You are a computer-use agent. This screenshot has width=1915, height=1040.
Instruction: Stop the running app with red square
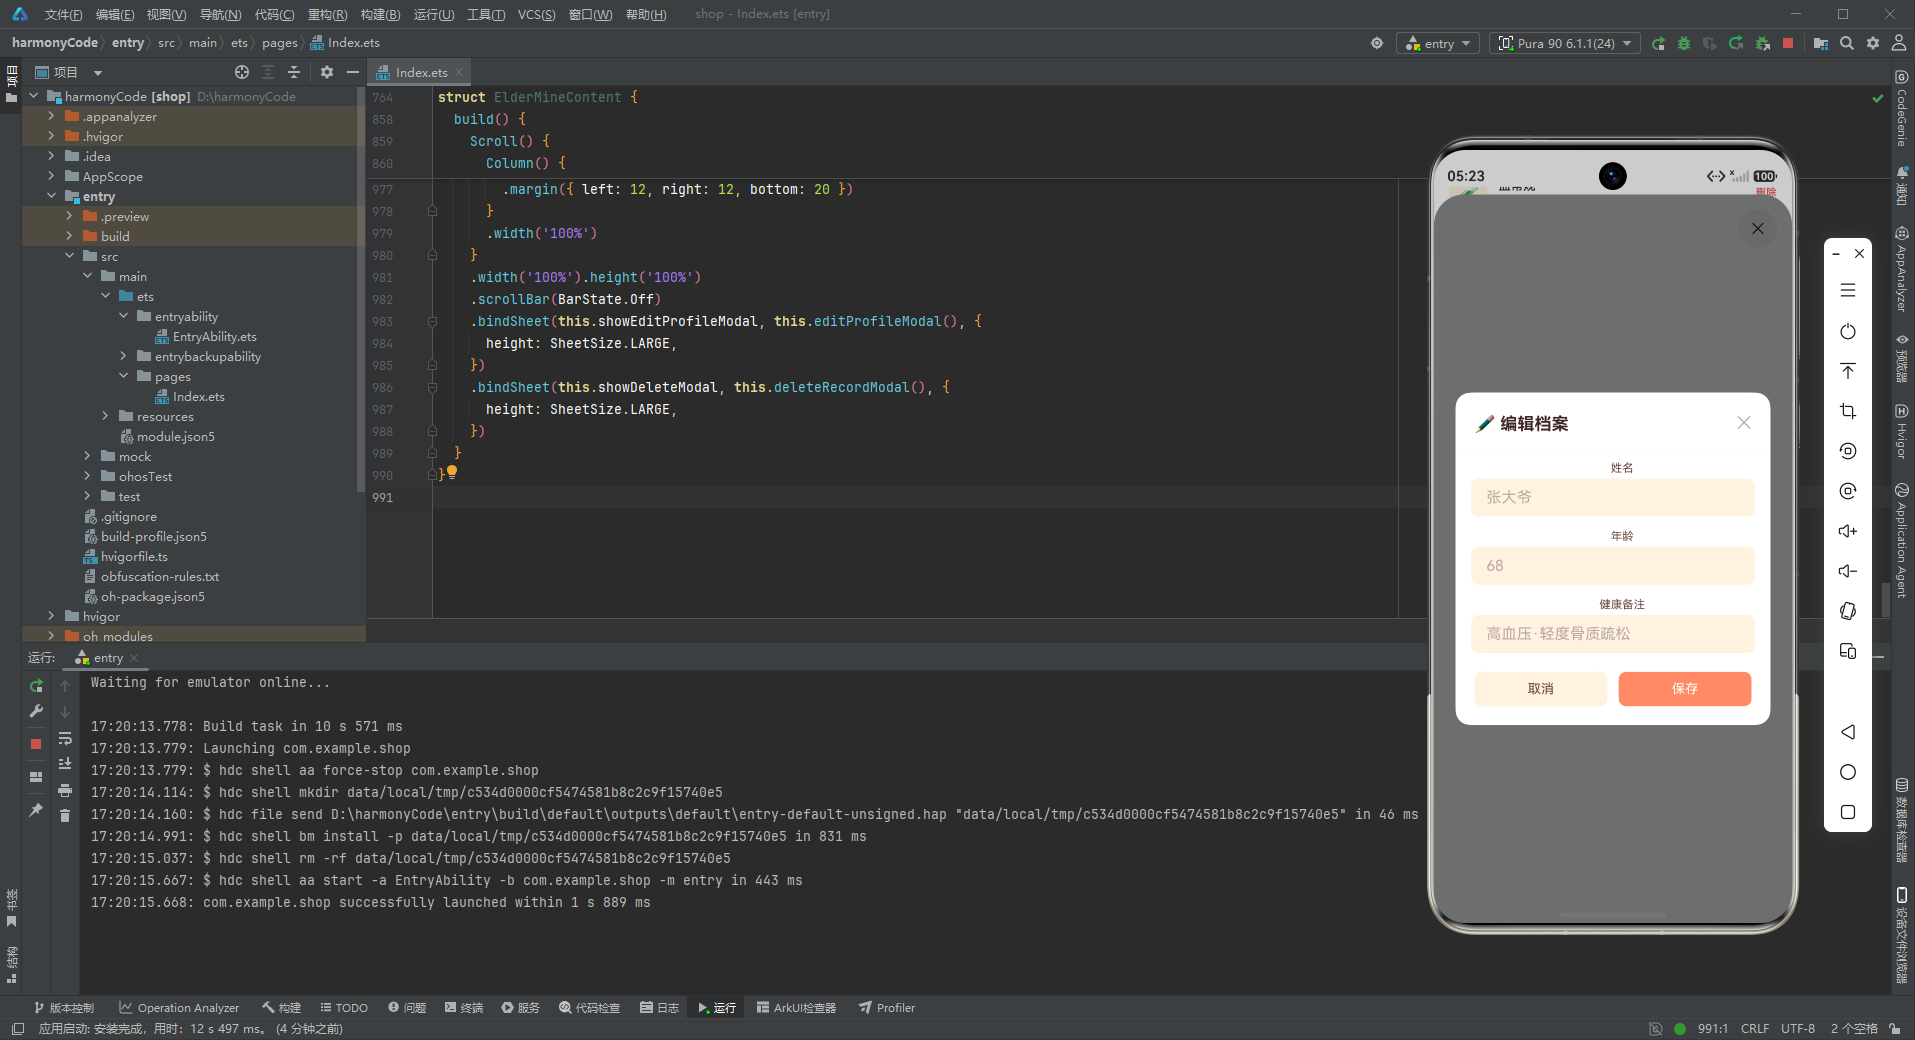tap(1788, 43)
